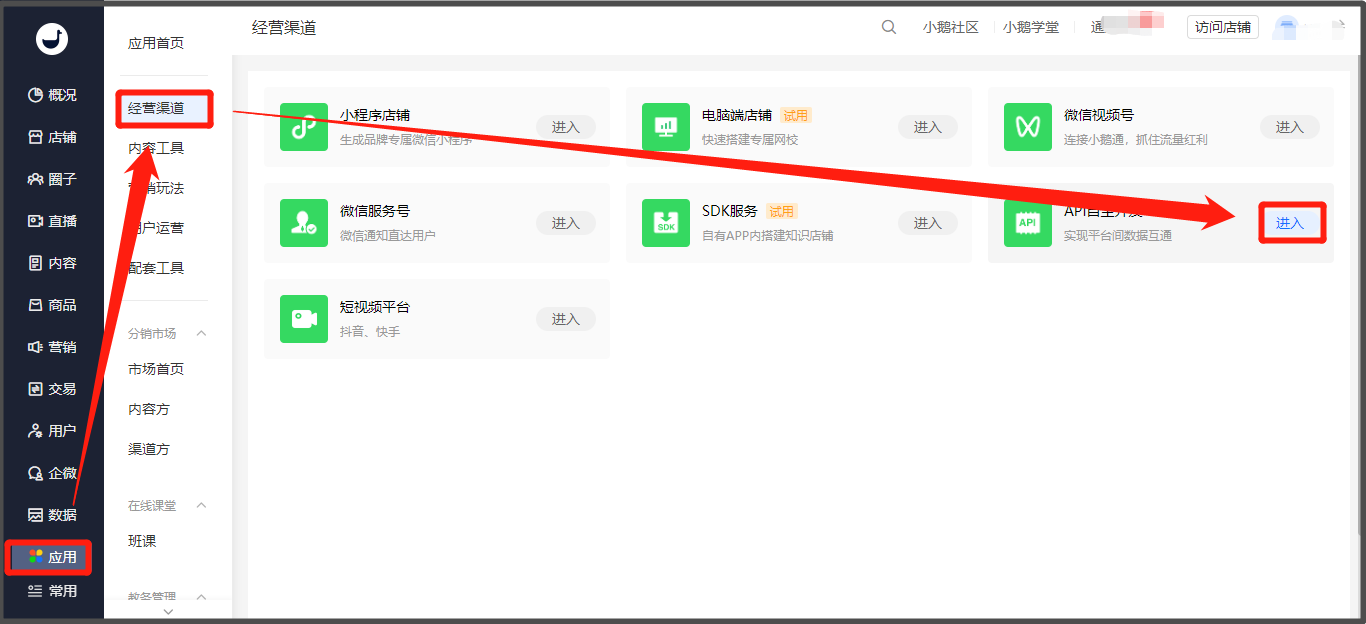1366x624 pixels.
Task: Click the 微信视频号 title text
Action: (1099, 115)
